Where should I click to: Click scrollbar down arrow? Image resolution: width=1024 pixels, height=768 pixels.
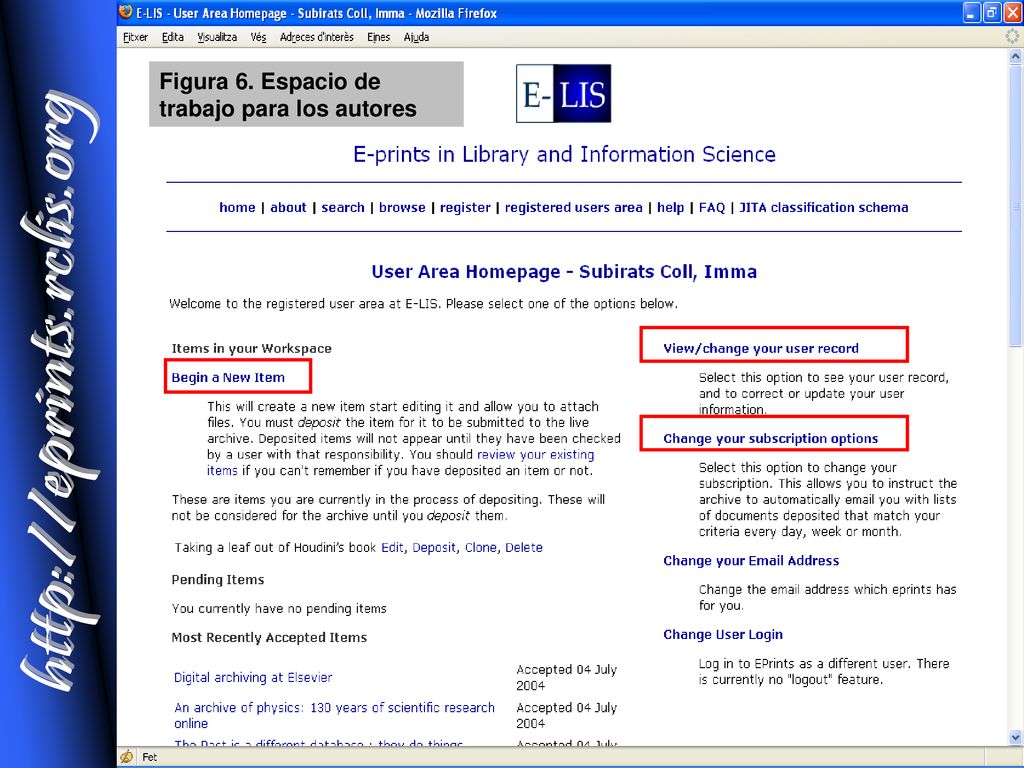pyautogui.click(x=1015, y=738)
